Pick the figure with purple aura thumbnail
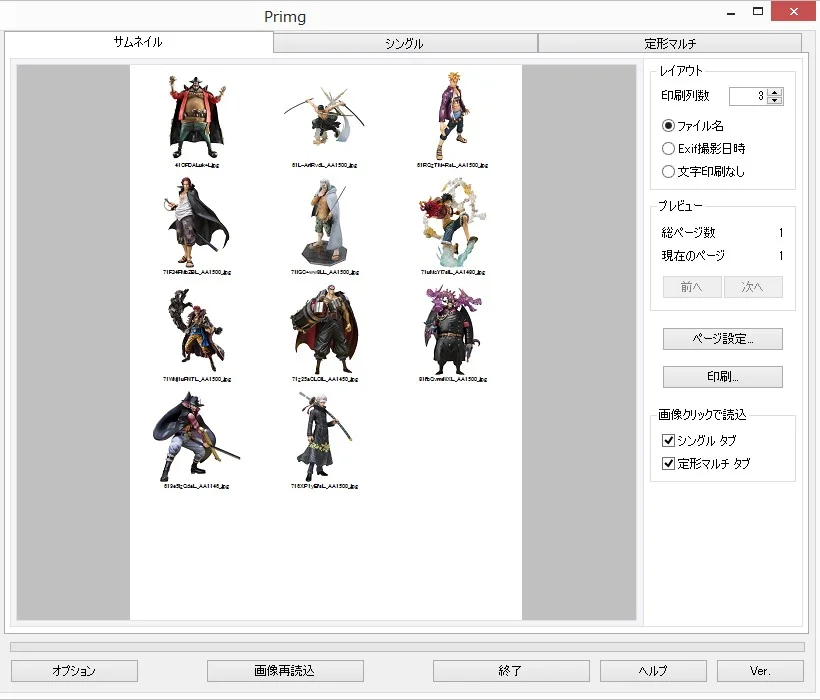Viewport: 820px width, 700px height. (x=453, y=330)
